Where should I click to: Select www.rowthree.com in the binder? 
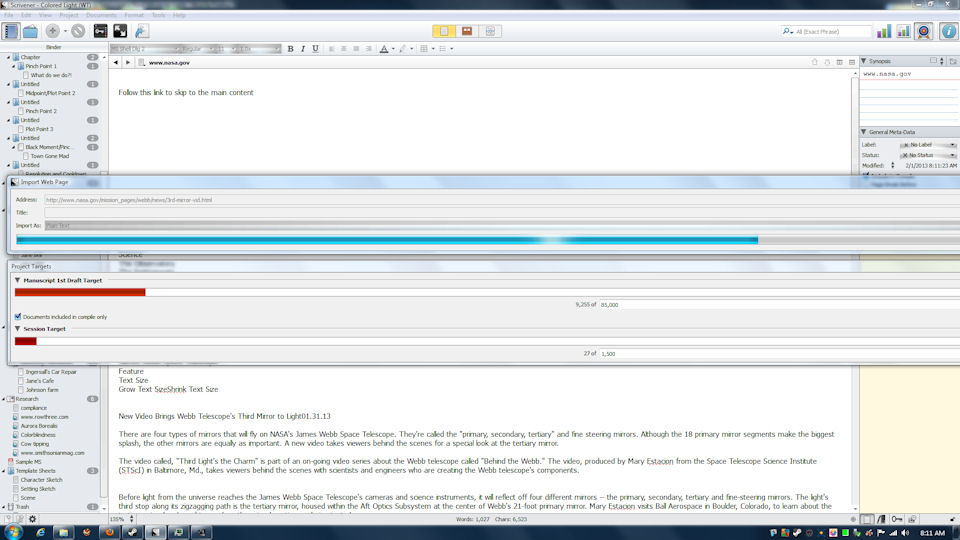44,417
